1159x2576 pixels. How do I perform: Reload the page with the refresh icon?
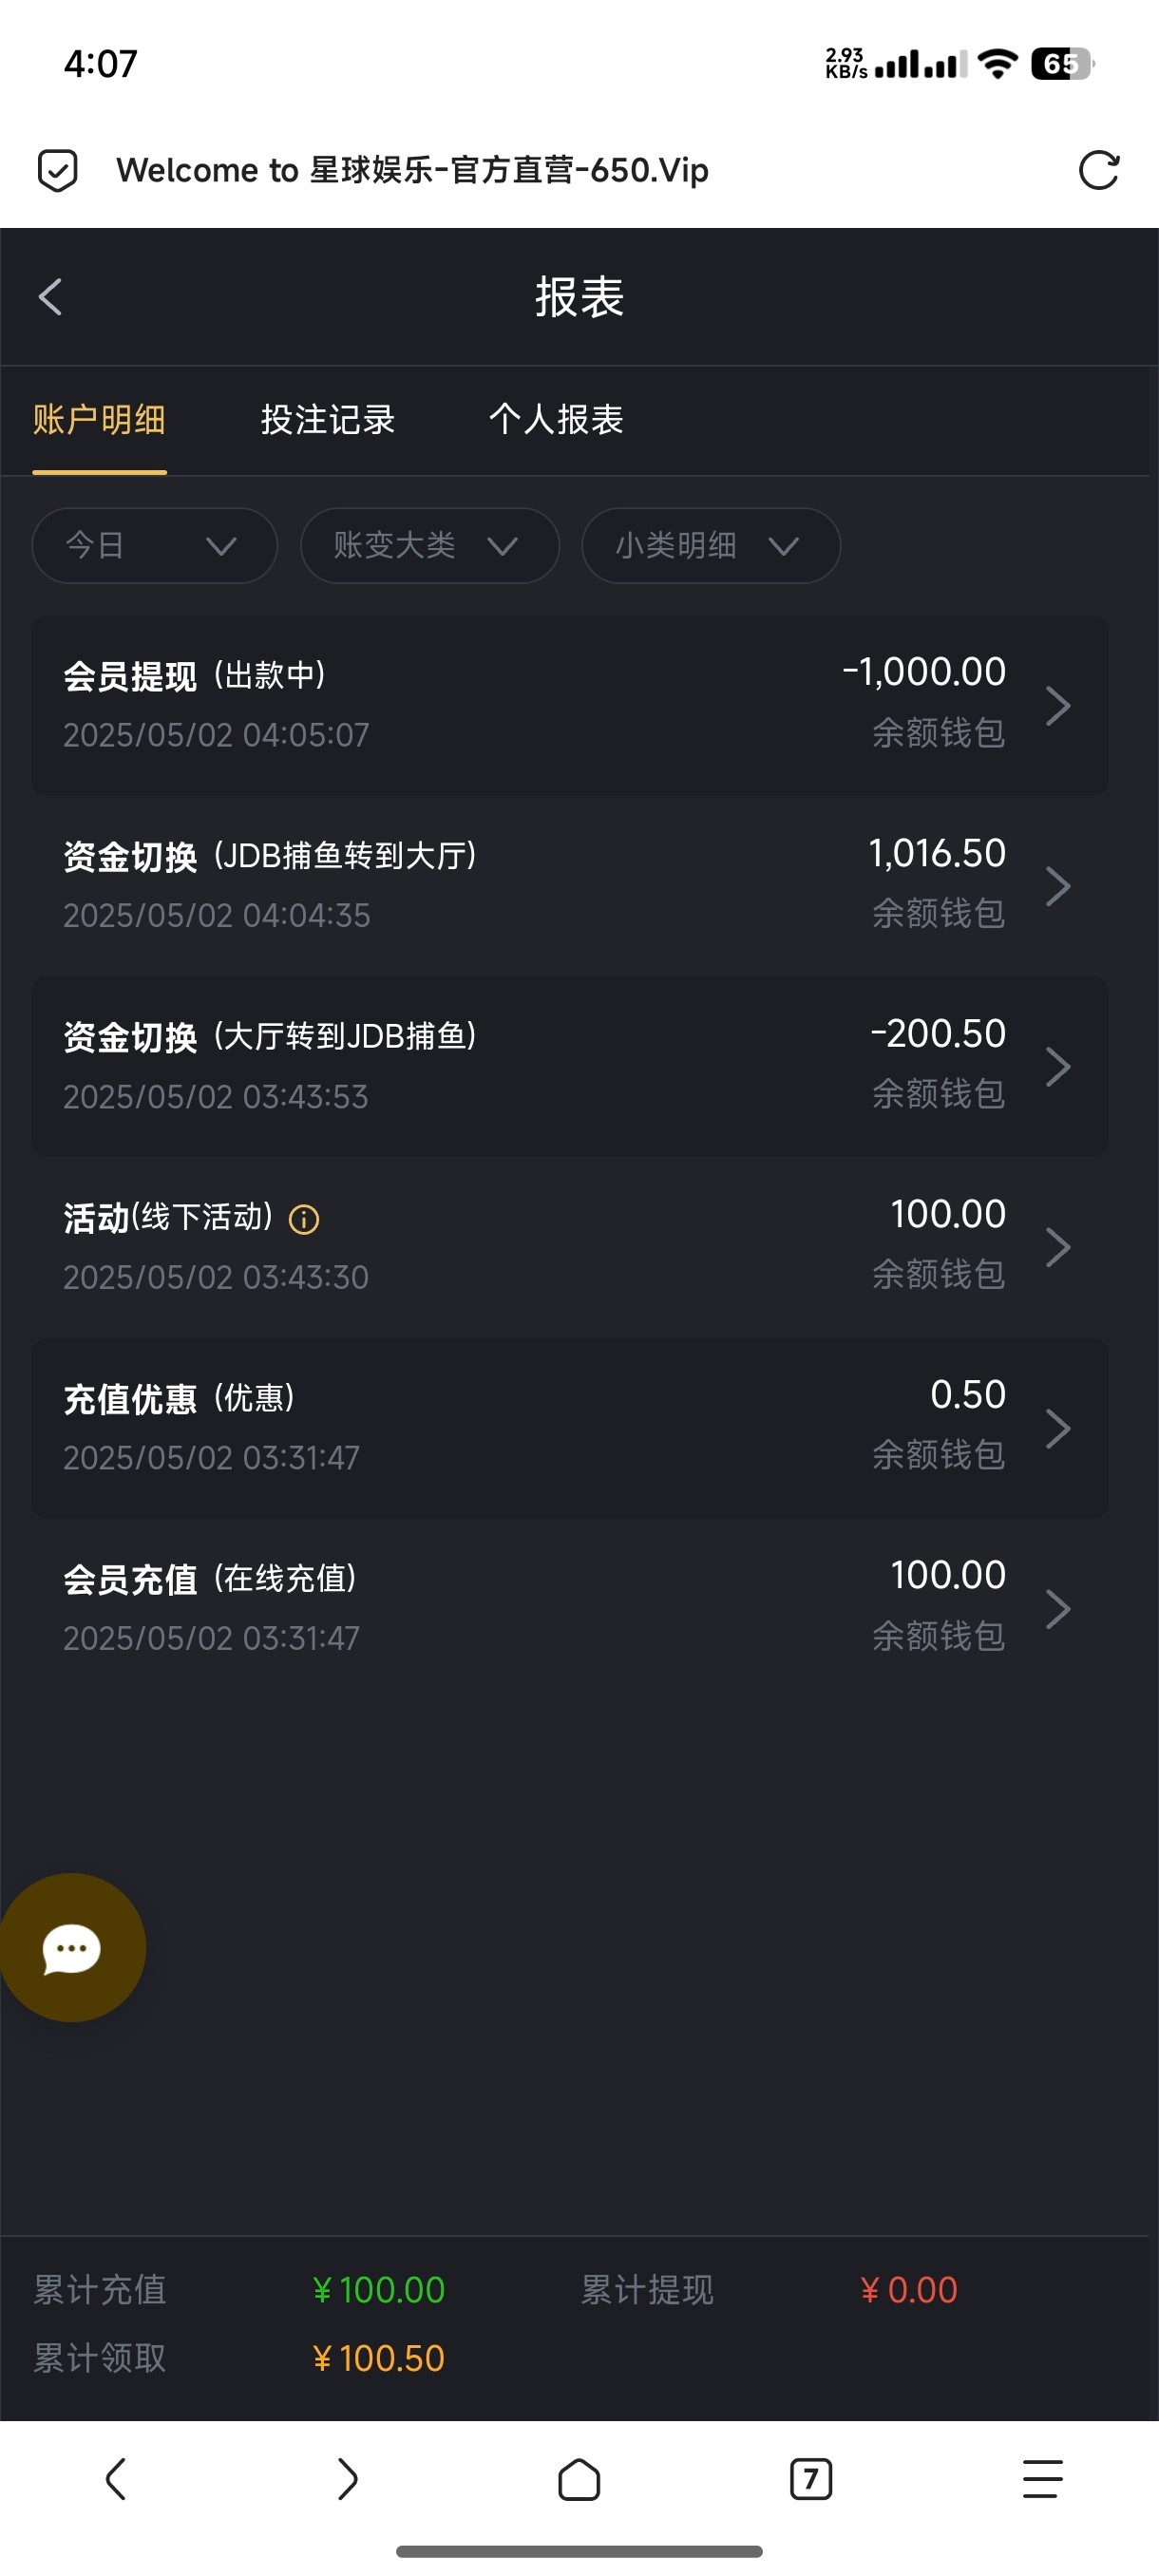(1098, 170)
